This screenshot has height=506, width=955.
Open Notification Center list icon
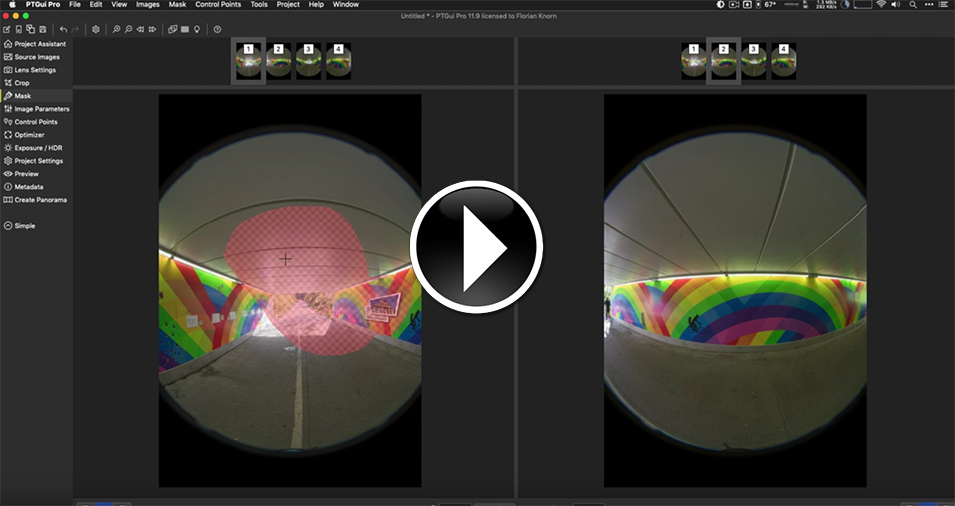tap(943, 4)
